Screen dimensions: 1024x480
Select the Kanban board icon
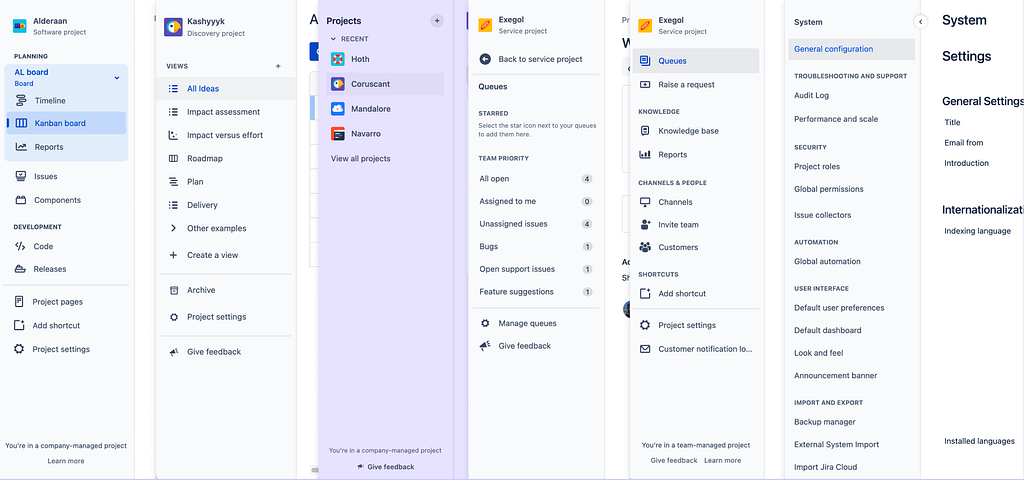(x=21, y=123)
